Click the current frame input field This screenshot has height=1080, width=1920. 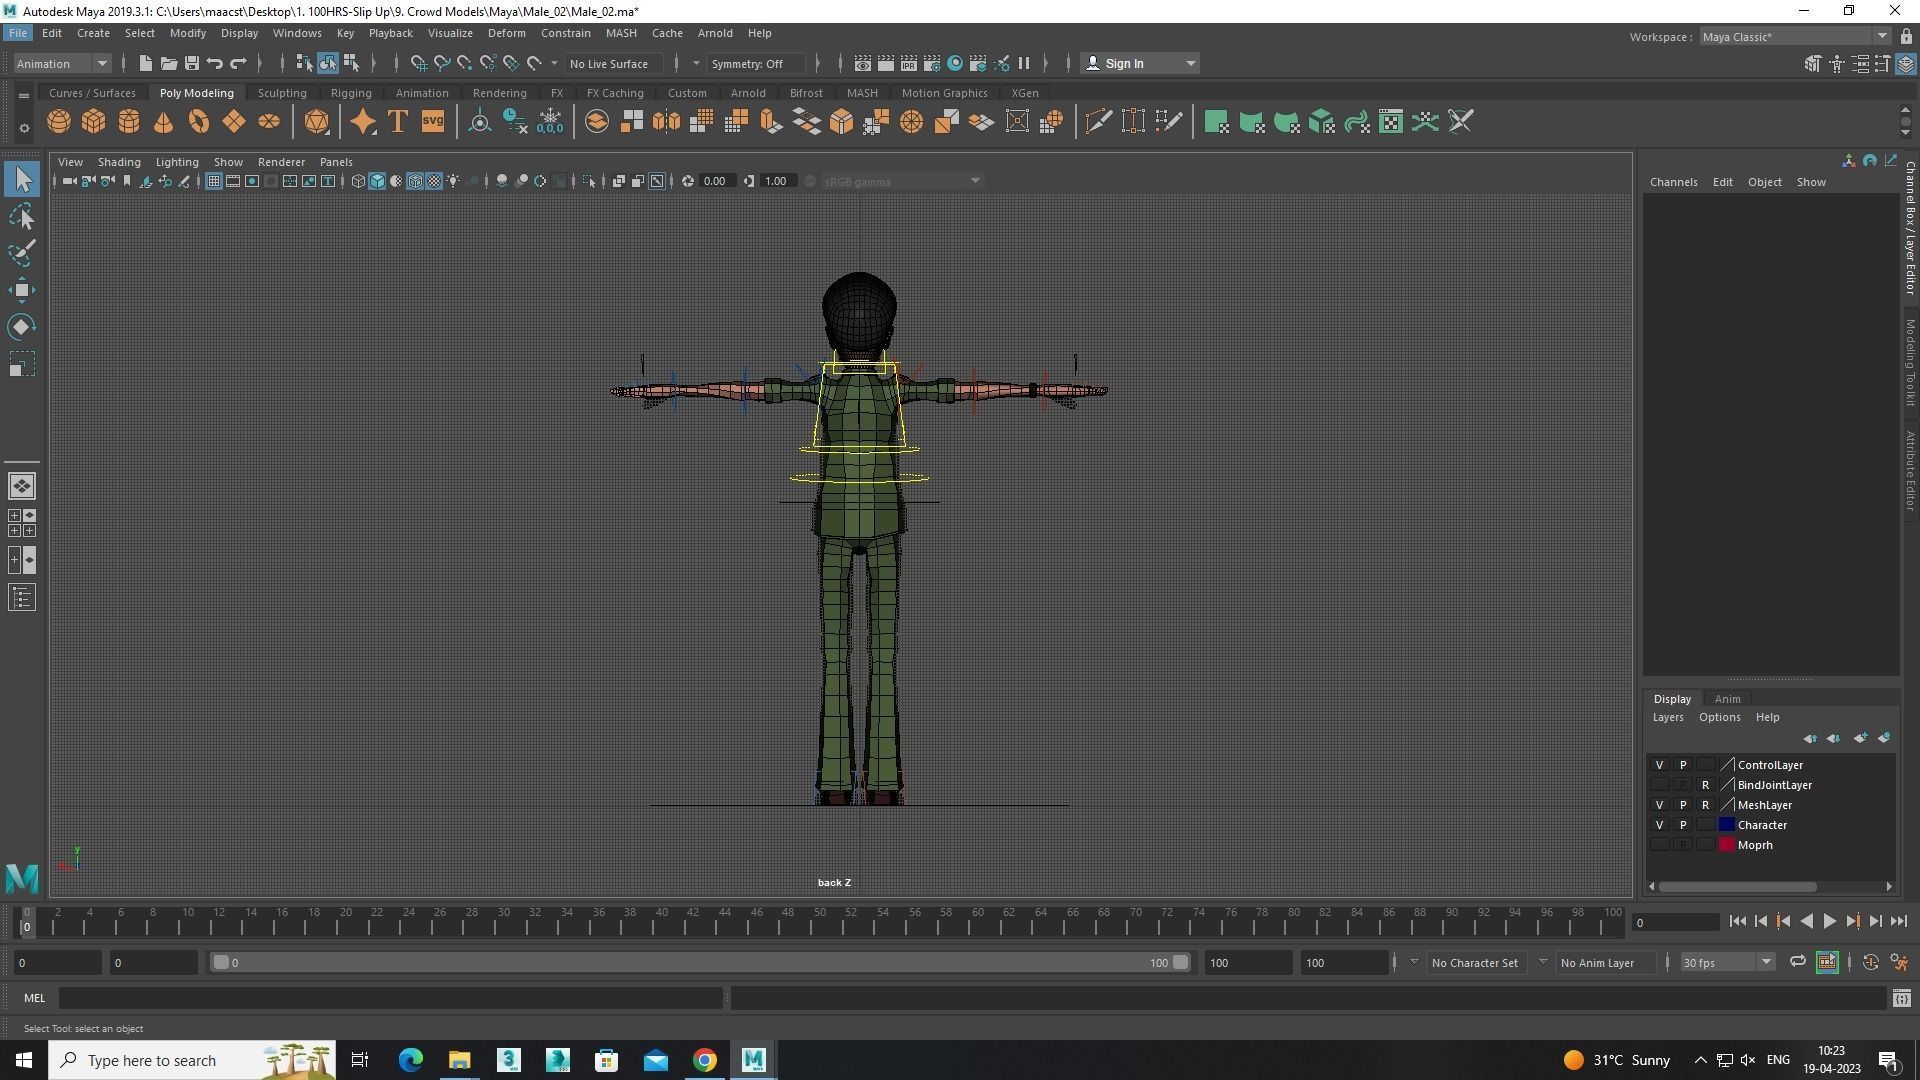tap(1675, 923)
